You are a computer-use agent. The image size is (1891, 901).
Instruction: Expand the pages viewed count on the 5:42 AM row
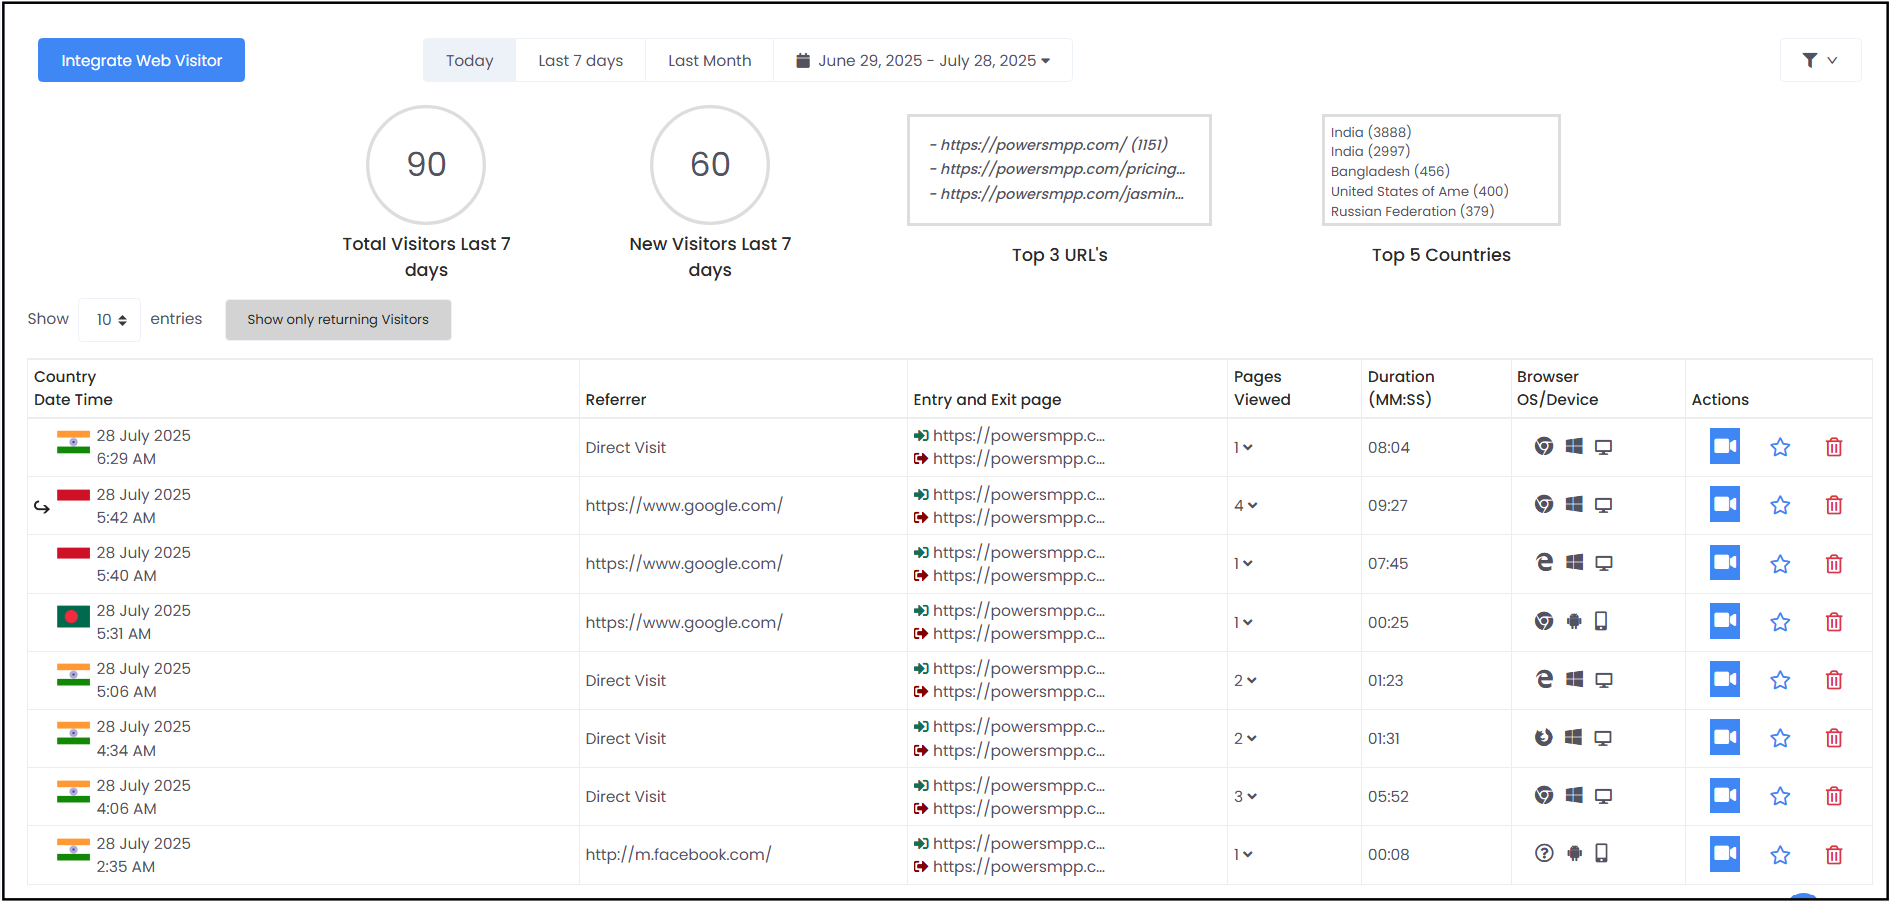(x=1246, y=505)
